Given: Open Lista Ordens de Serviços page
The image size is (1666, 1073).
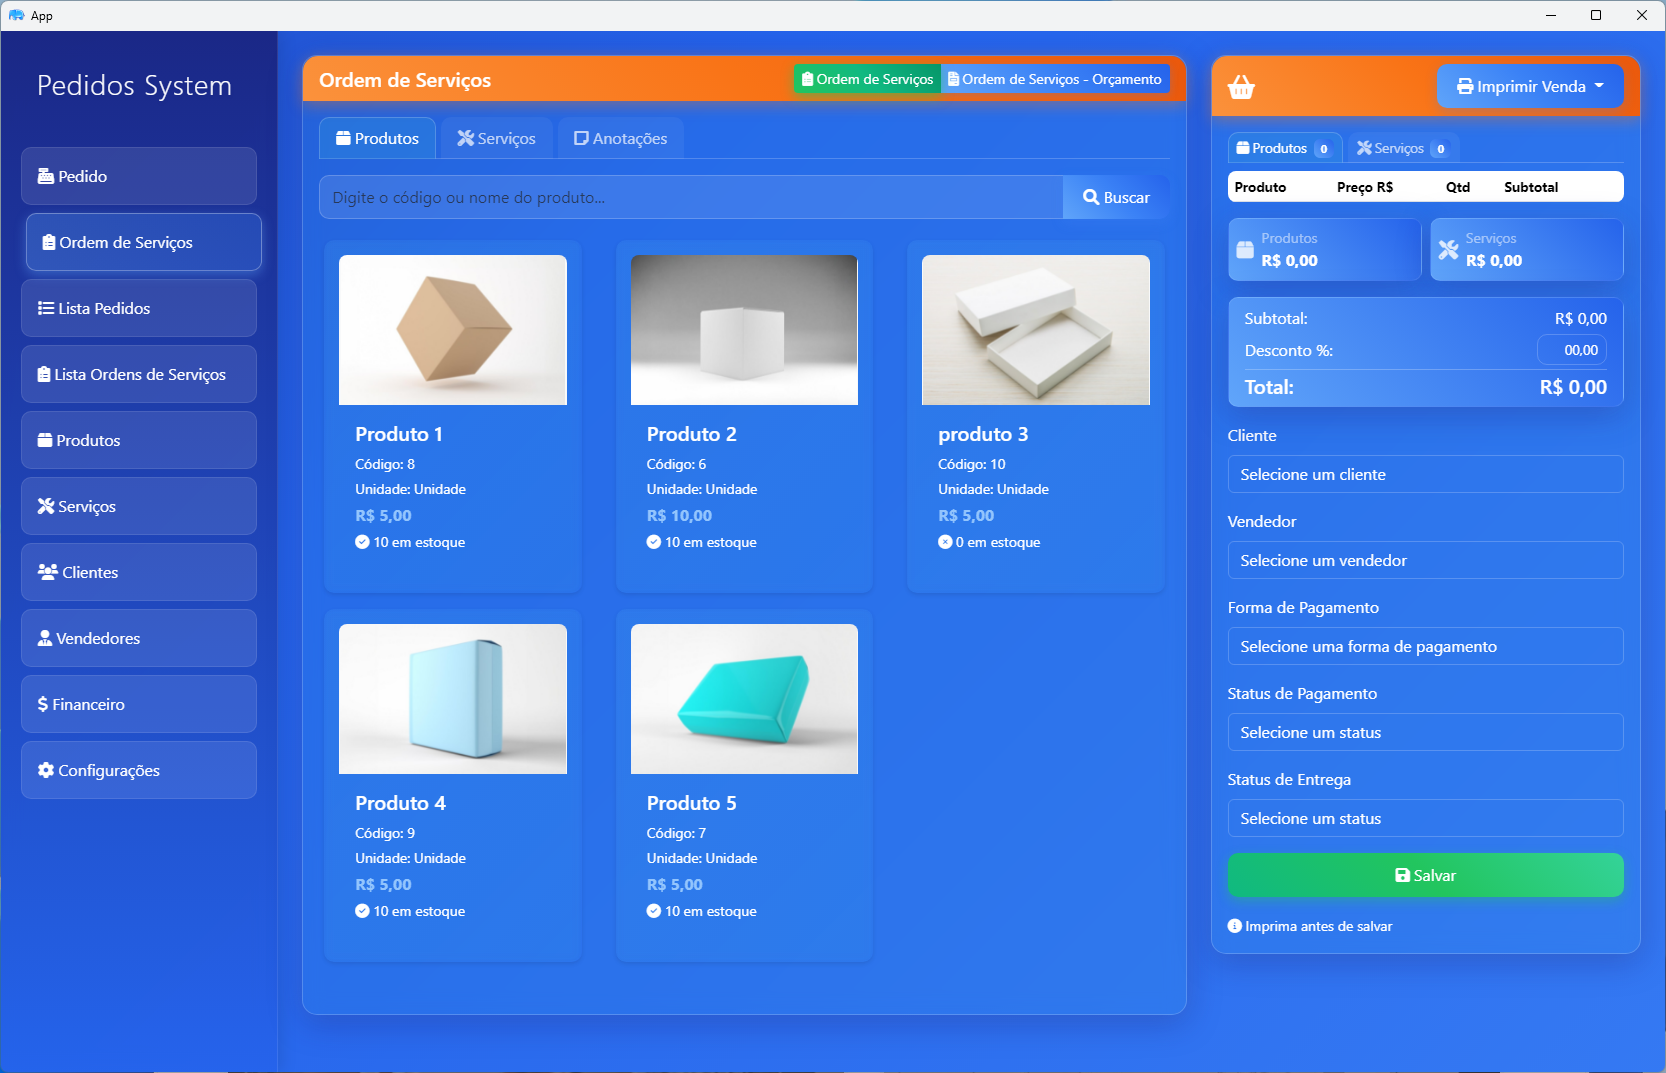Looking at the screenshot, I should pyautogui.click(x=139, y=374).
